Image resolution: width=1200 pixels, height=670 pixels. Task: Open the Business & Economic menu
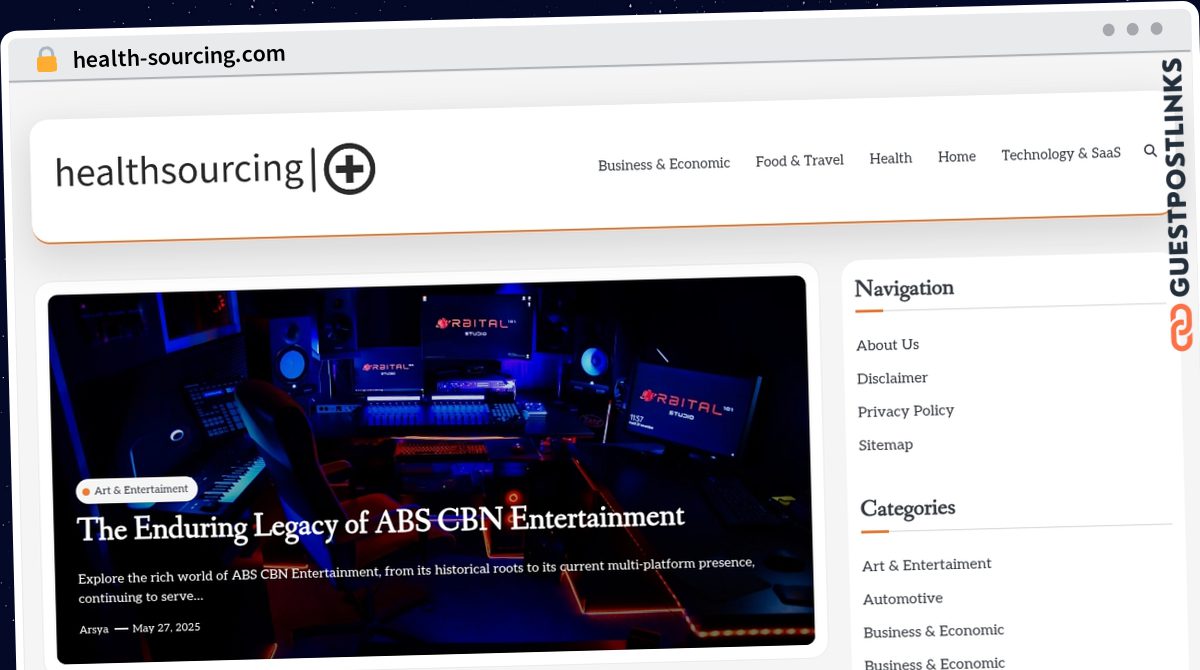tap(664, 164)
